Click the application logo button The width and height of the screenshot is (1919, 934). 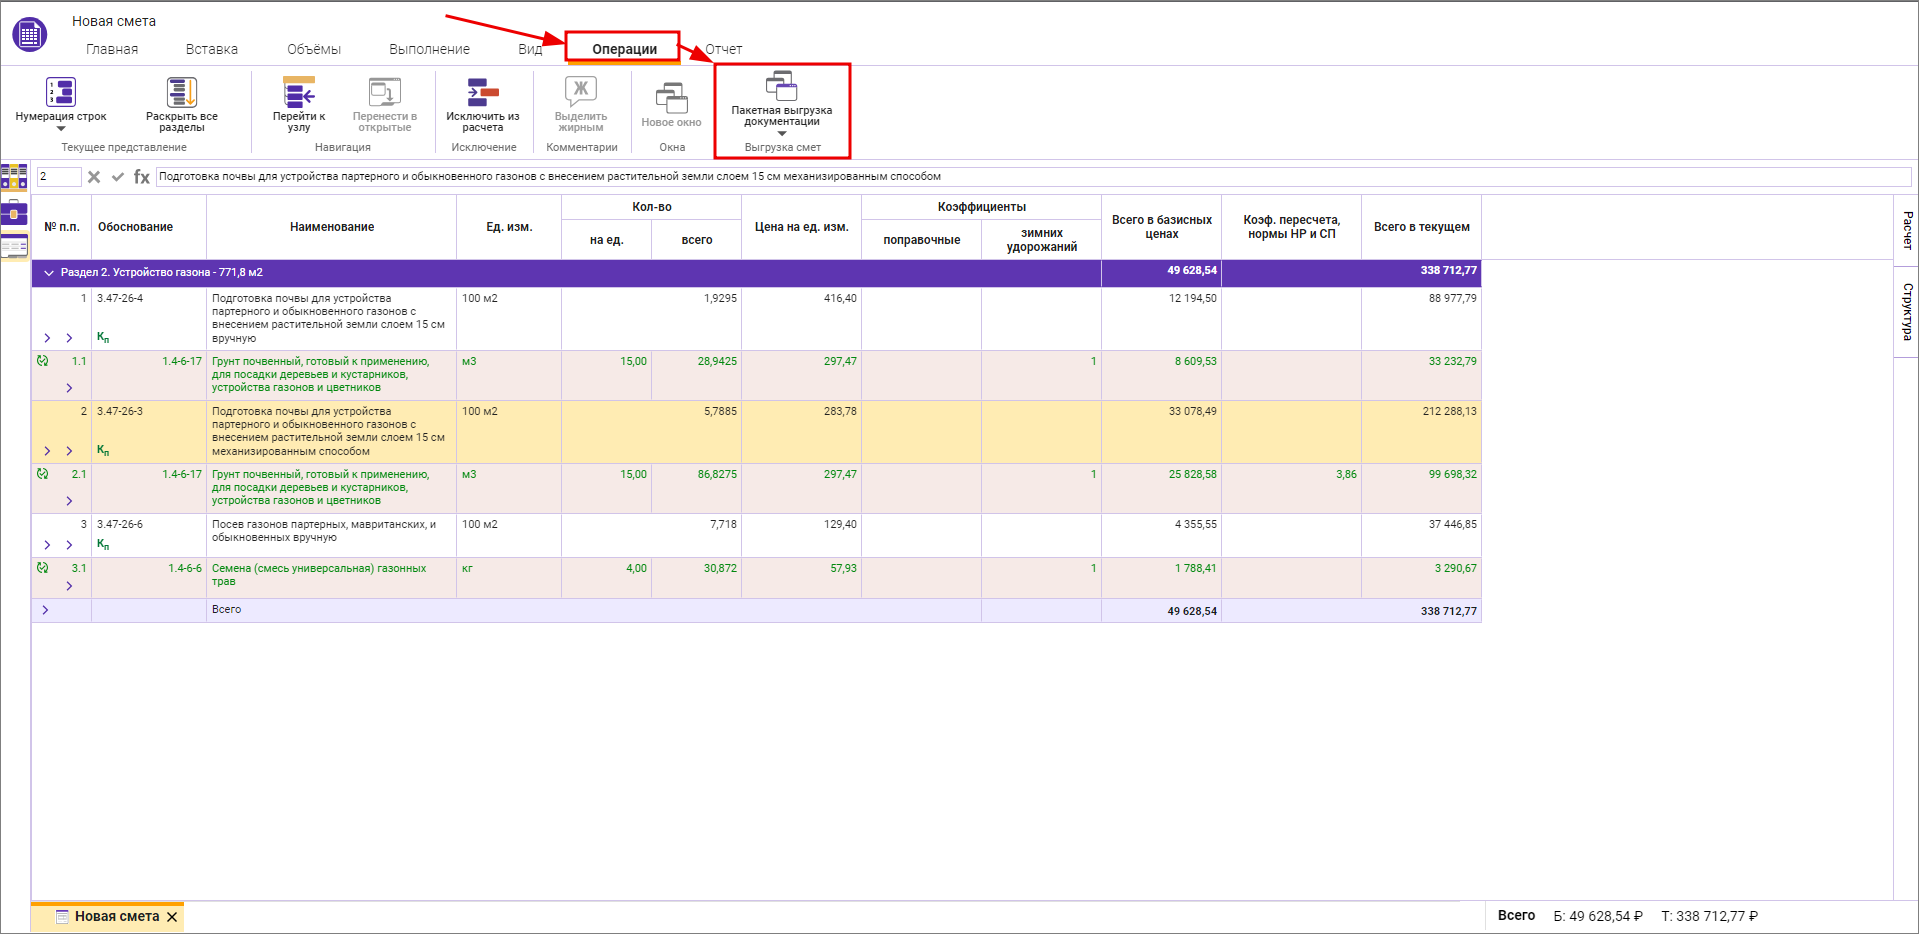tap(29, 35)
